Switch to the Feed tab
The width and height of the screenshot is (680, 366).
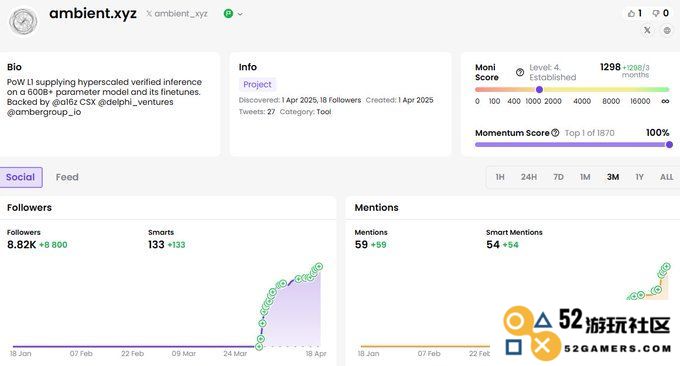(67, 177)
